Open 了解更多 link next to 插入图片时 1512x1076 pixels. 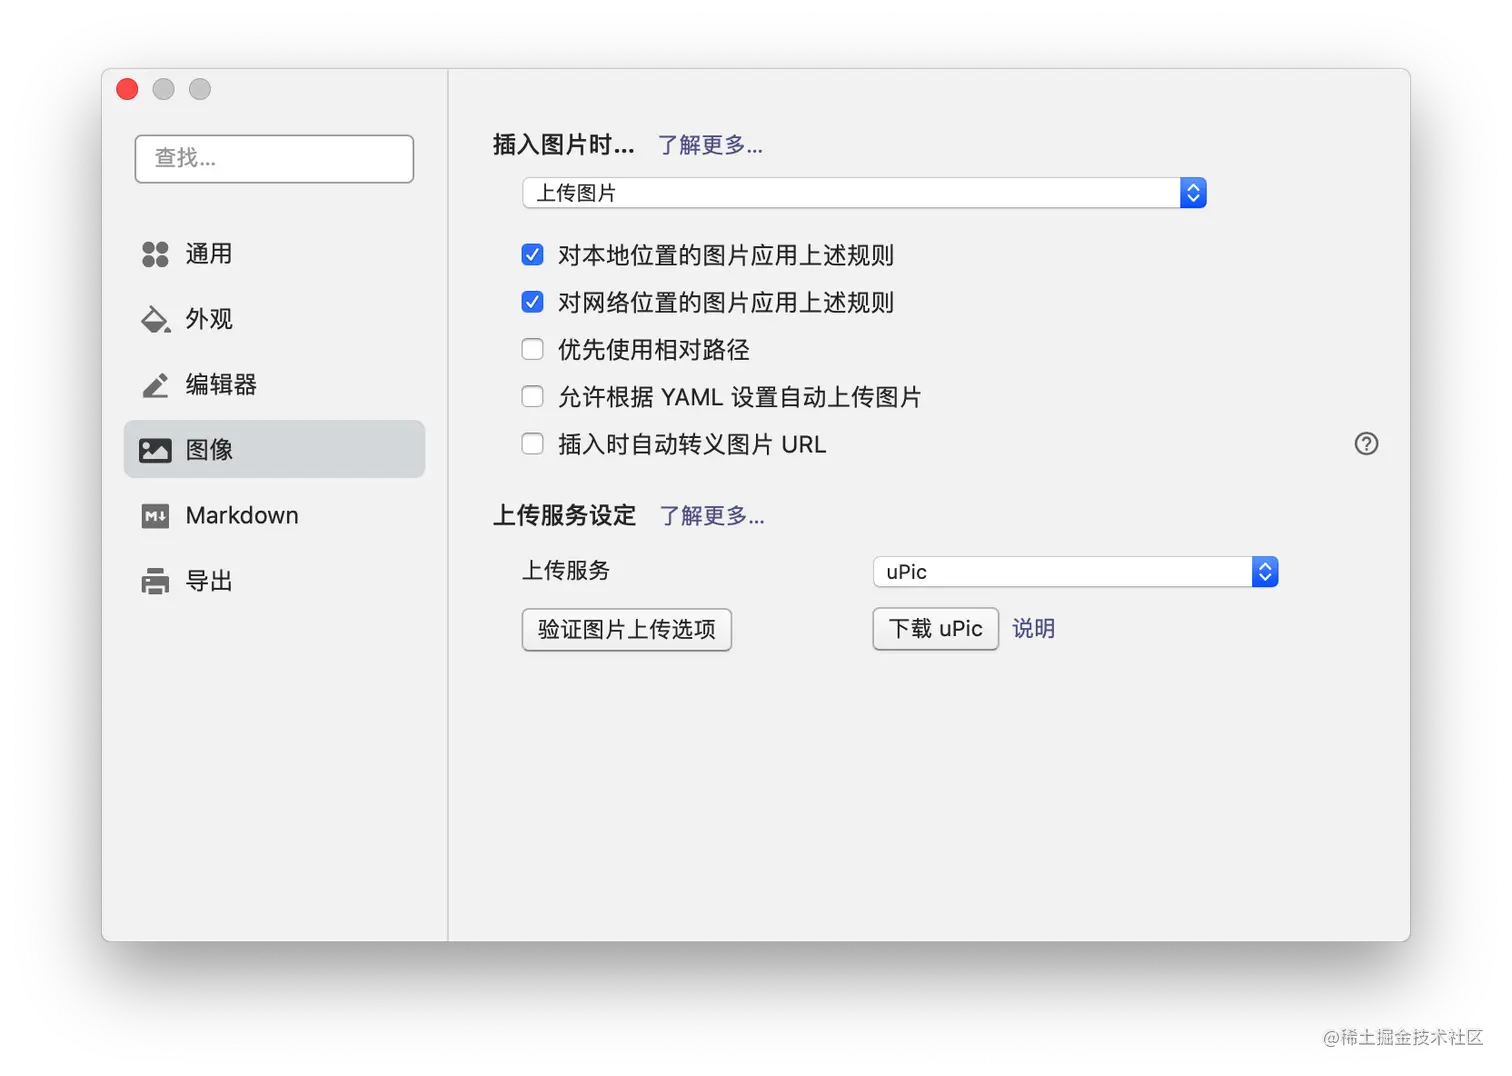[710, 145]
